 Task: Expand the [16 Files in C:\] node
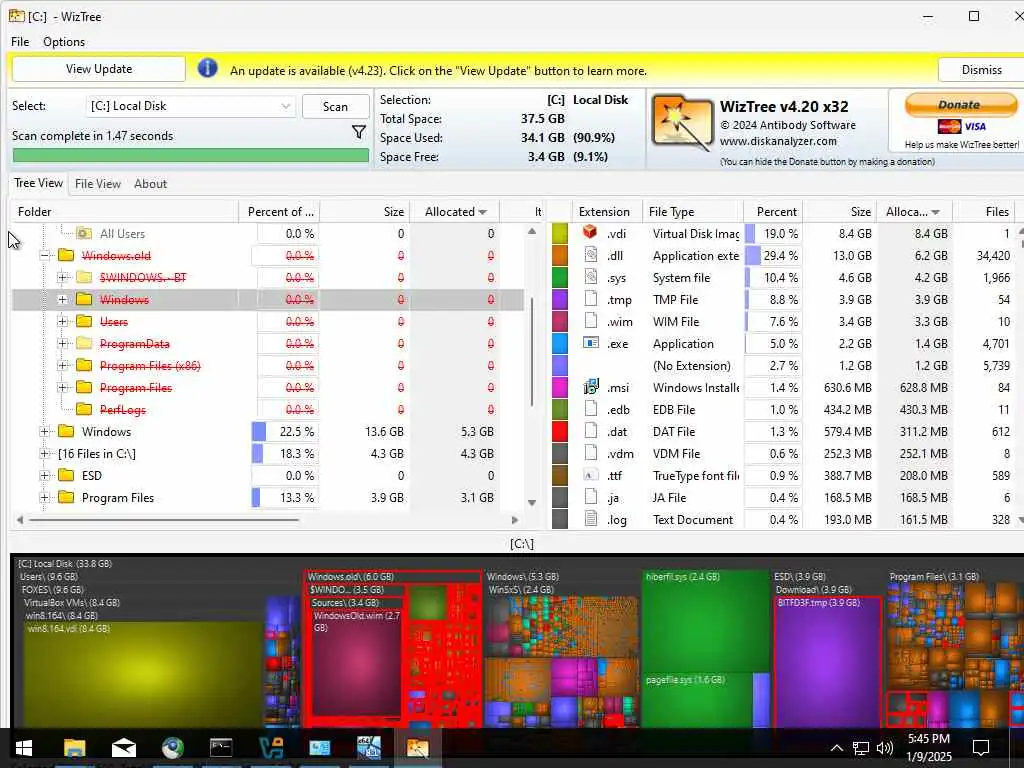44,453
